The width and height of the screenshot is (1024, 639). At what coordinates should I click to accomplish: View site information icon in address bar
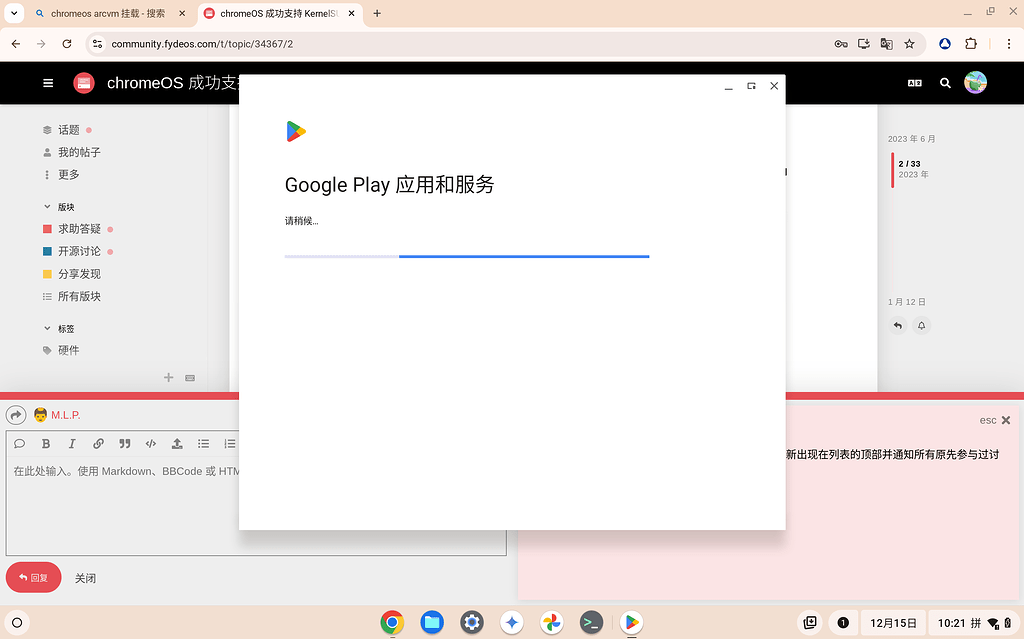point(97,44)
